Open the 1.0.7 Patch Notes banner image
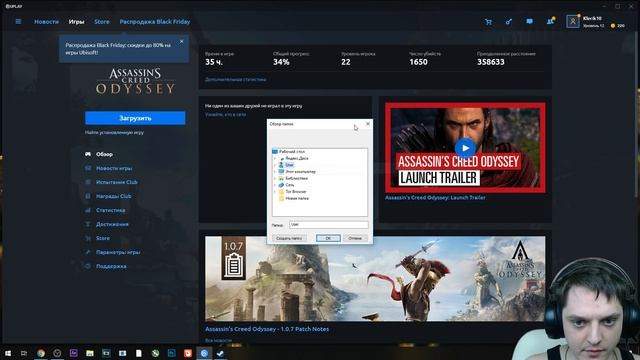This screenshot has height=360, width=640. [x=375, y=278]
